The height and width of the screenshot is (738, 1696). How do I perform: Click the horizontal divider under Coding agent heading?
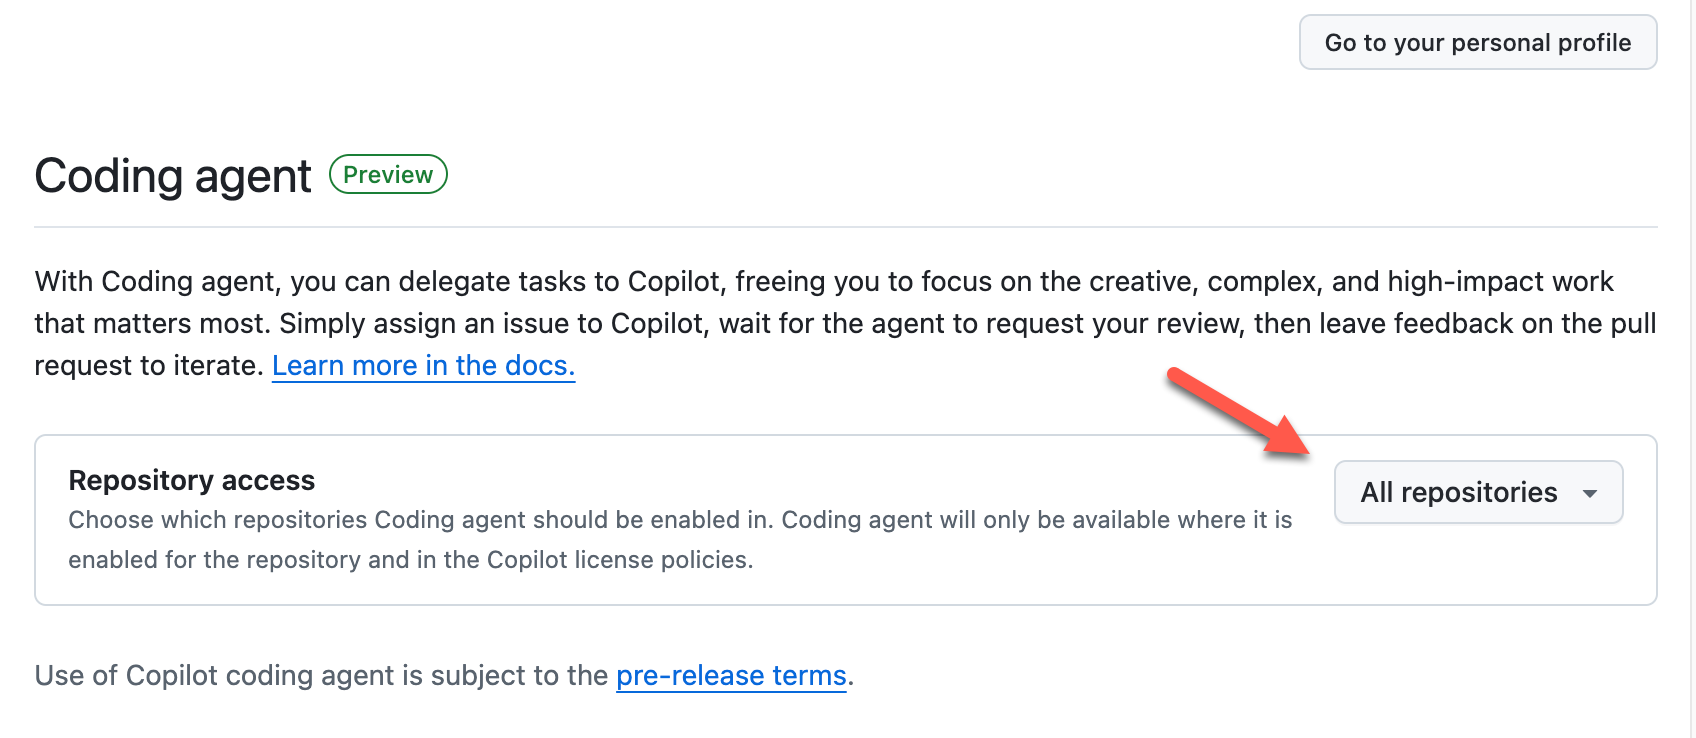coord(845,227)
